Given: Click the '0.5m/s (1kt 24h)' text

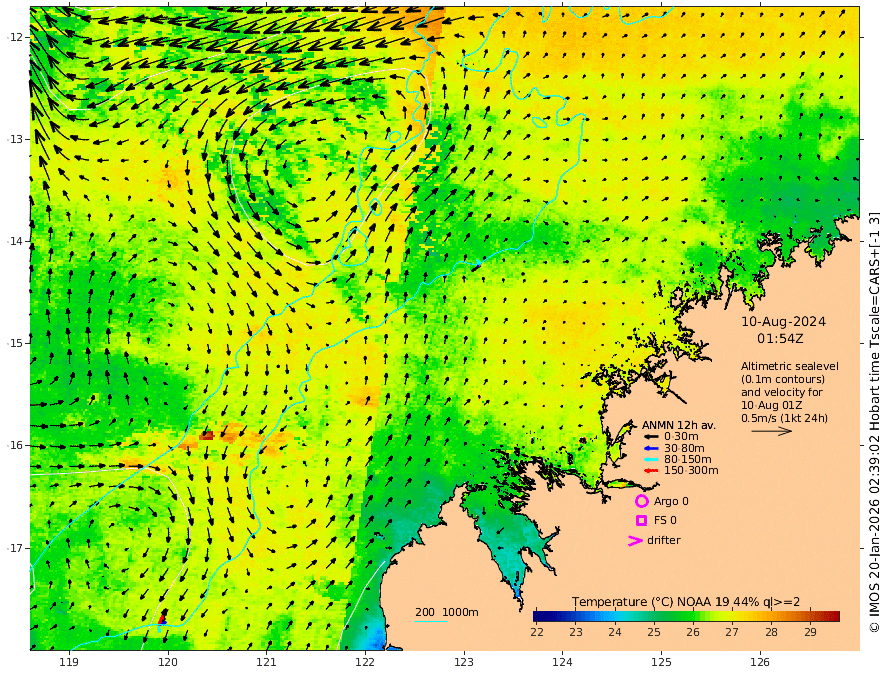Looking at the screenshot, I should 785,418.
